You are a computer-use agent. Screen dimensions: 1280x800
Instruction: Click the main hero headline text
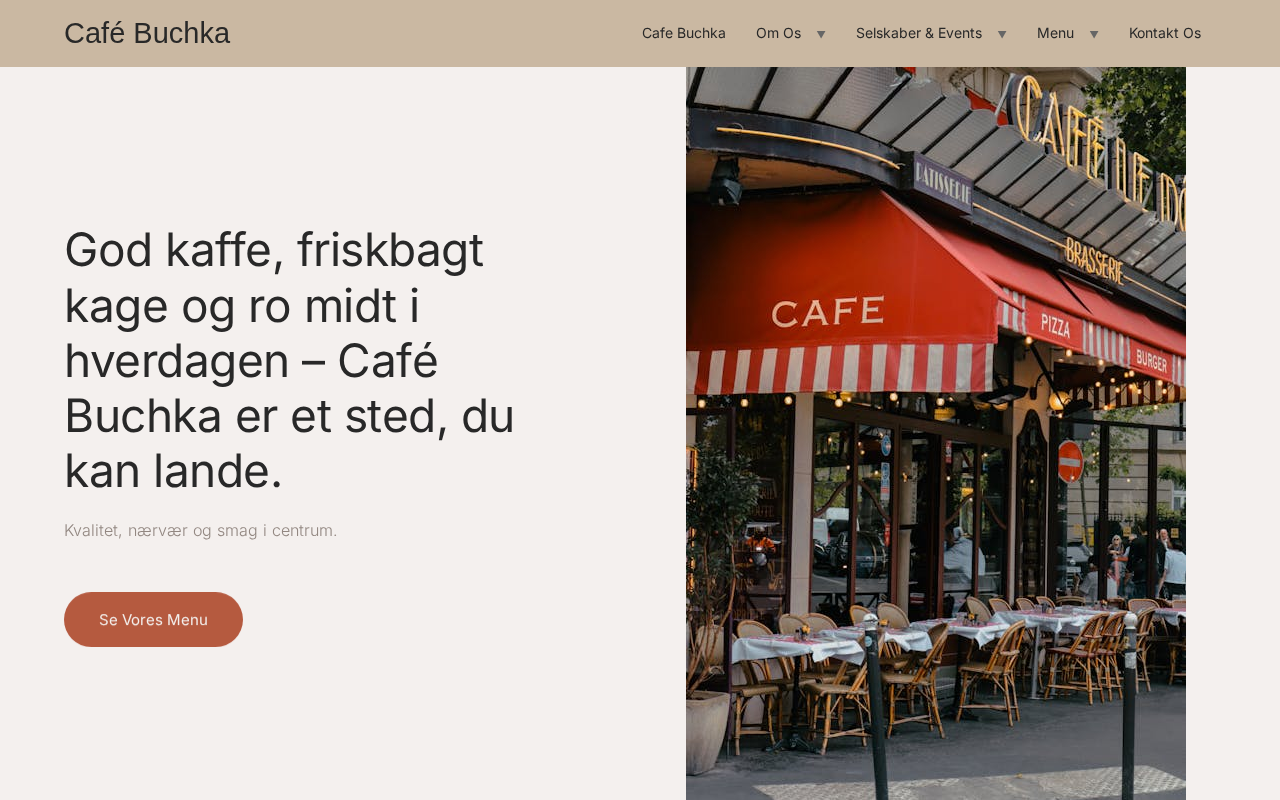[x=290, y=360]
